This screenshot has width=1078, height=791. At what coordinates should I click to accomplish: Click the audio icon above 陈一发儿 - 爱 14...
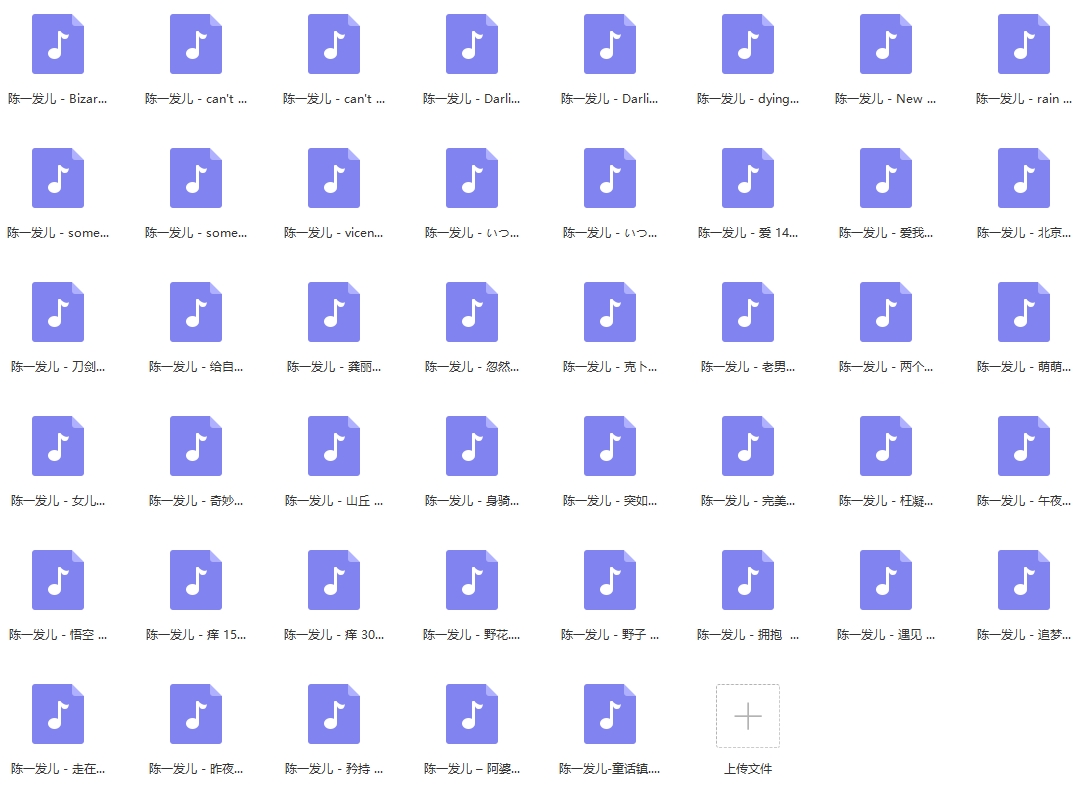coord(748,179)
